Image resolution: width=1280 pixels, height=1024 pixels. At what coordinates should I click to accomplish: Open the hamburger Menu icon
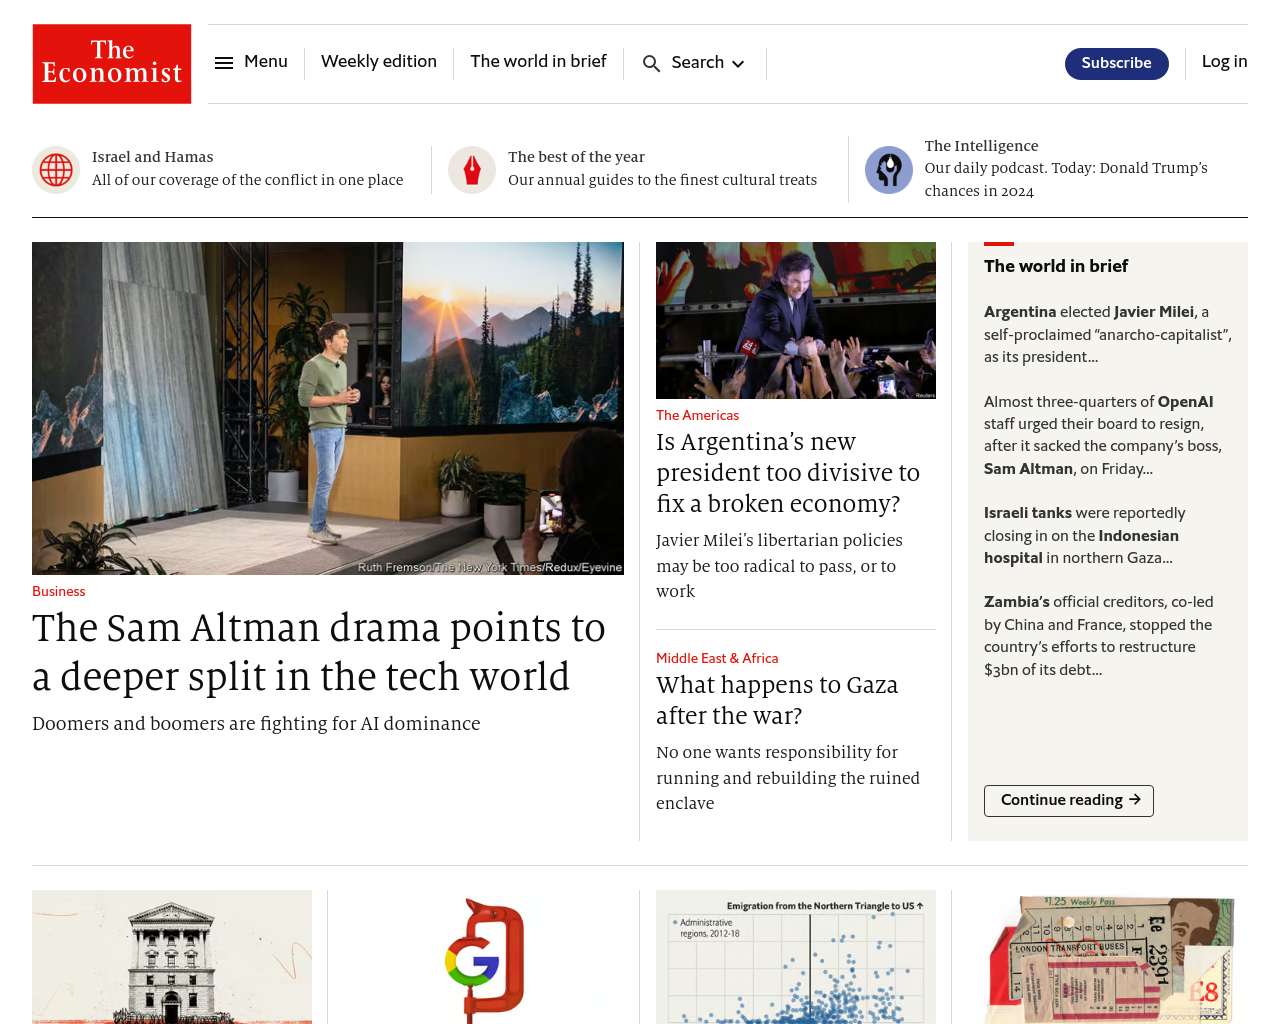click(224, 63)
